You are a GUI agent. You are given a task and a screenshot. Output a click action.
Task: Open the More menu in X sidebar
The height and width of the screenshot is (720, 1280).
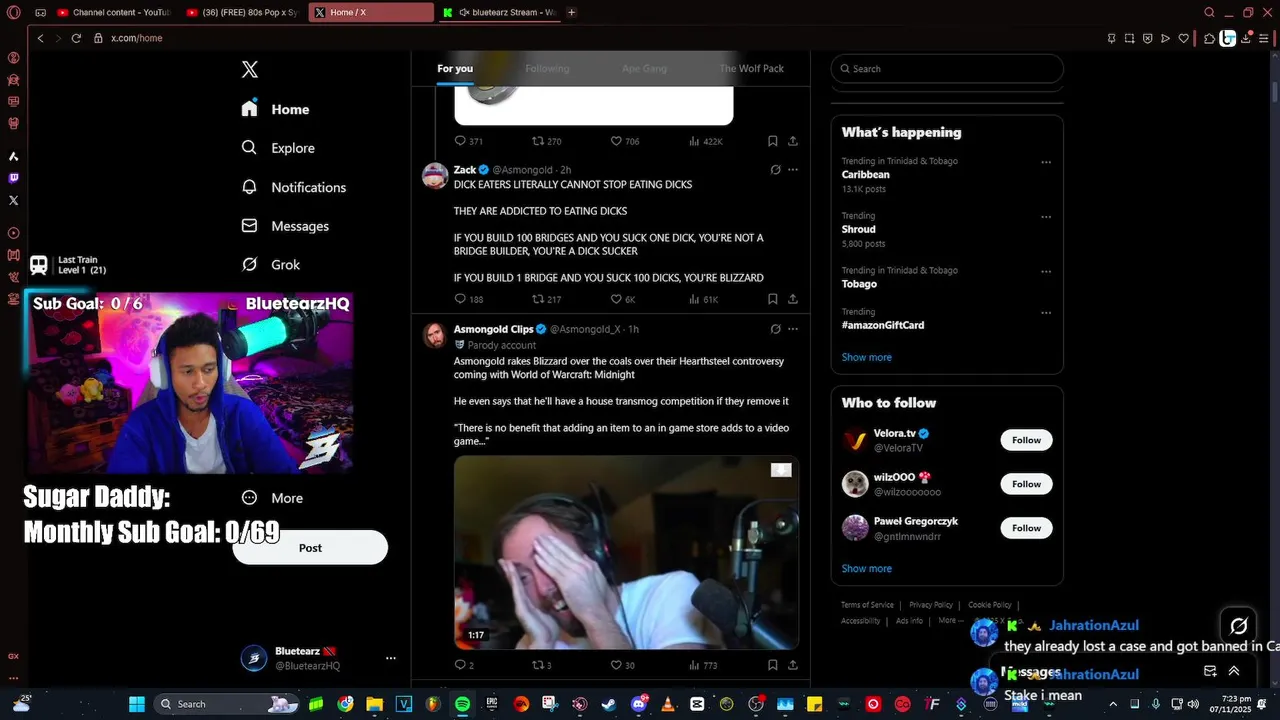273,498
